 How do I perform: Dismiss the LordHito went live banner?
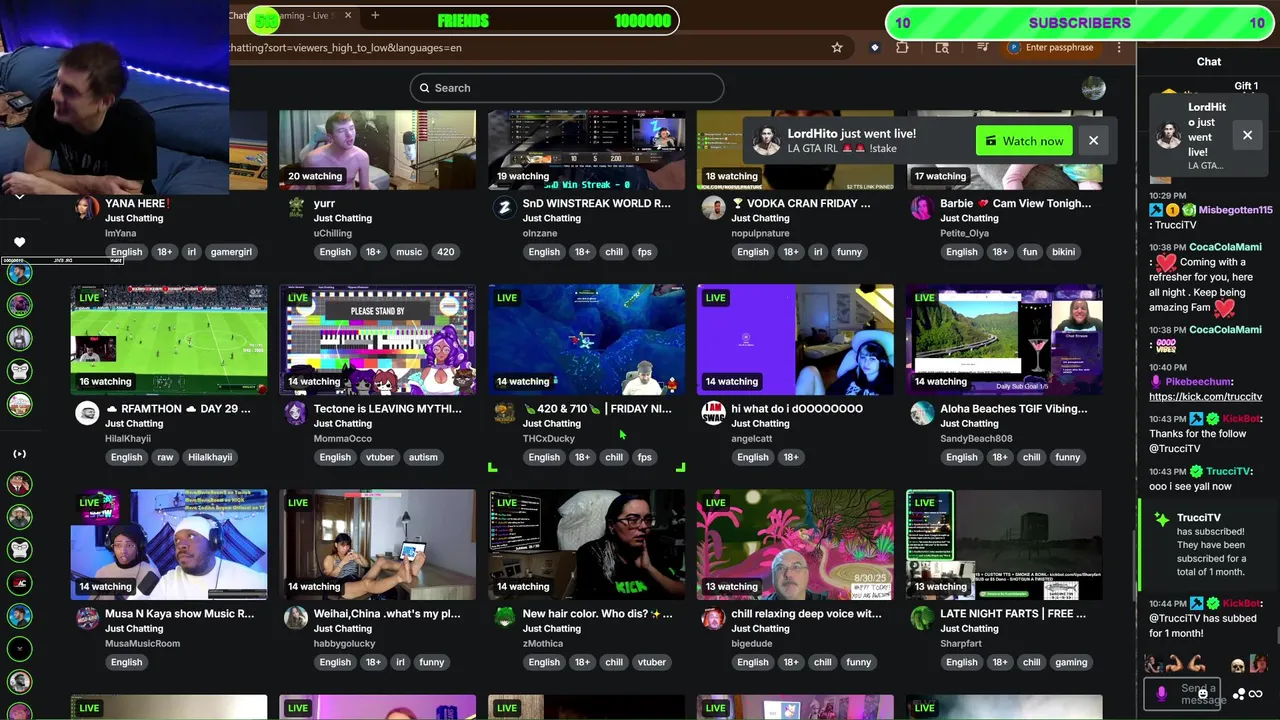tap(1093, 141)
